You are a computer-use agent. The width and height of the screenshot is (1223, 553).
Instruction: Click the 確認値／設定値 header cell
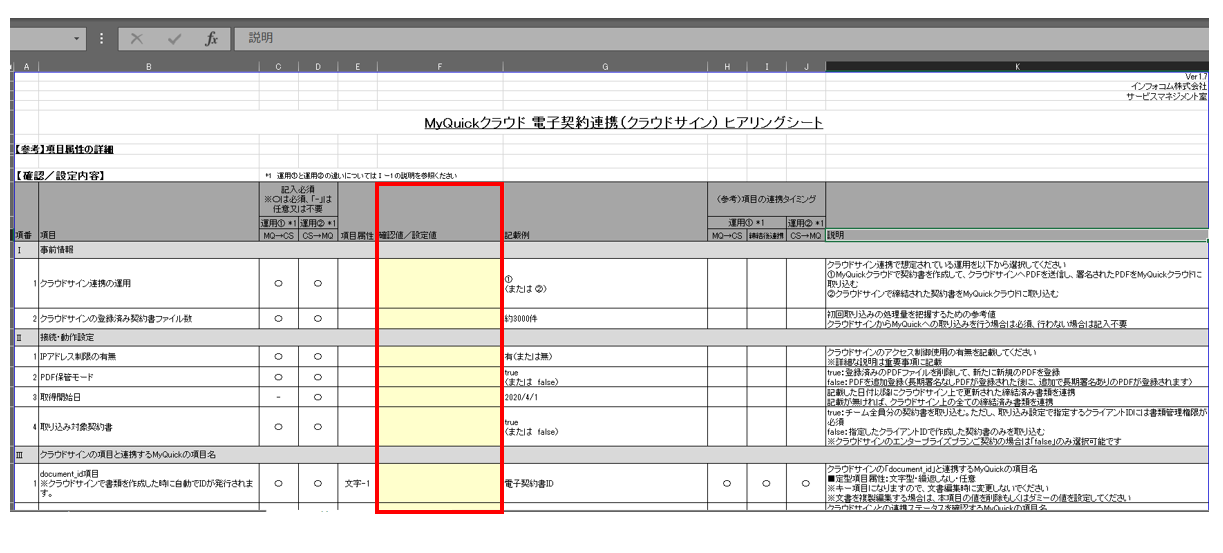pos(439,235)
